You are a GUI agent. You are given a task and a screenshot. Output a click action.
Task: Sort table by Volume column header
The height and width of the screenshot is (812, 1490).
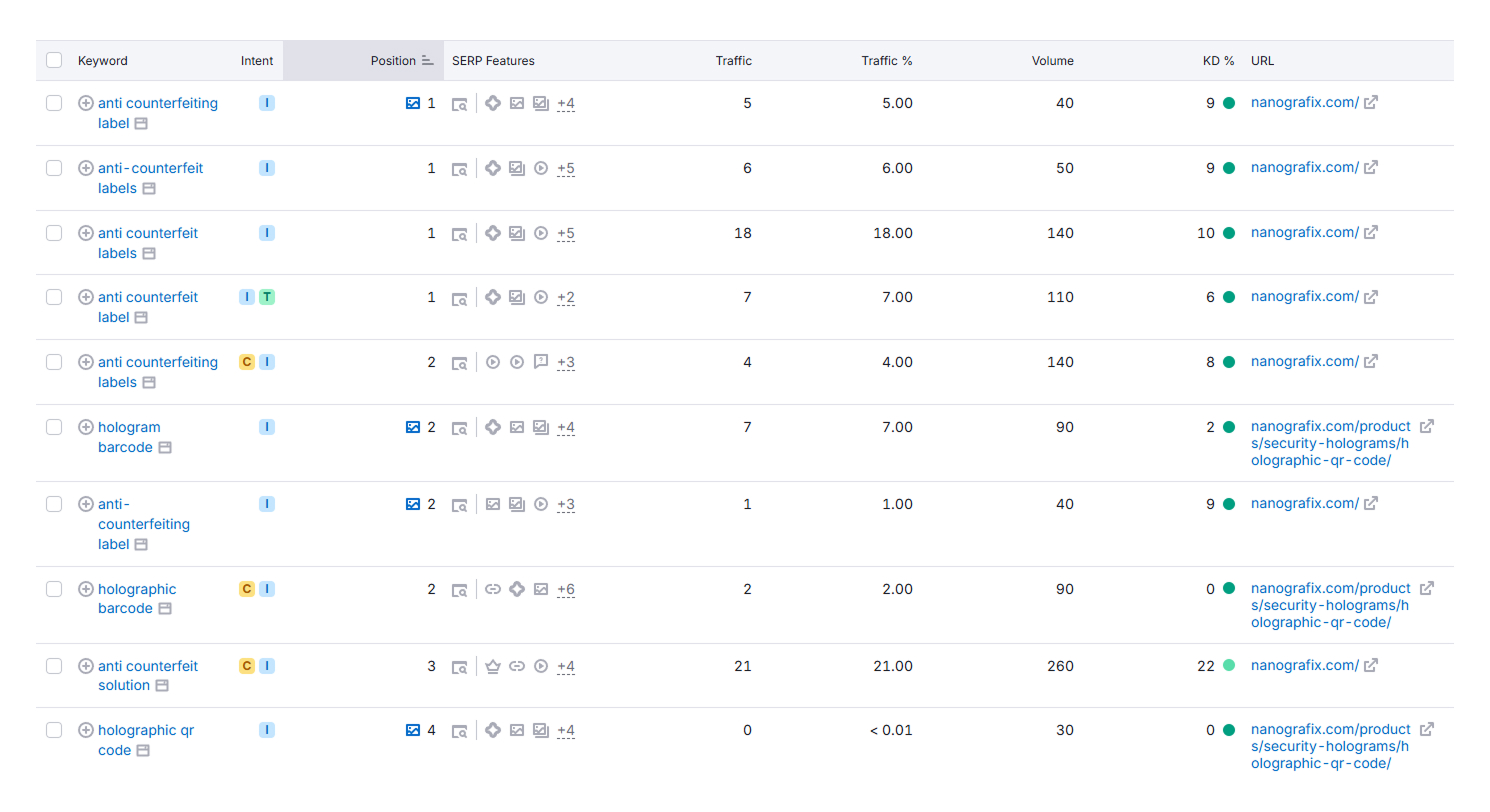tap(1052, 61)
